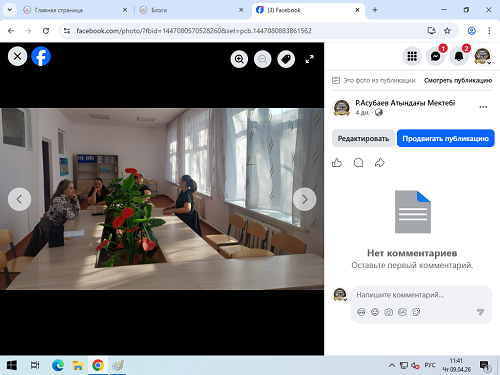500x375 pixels.
Task: Click the comment bubble icon
Action: [x=358, y=163]
